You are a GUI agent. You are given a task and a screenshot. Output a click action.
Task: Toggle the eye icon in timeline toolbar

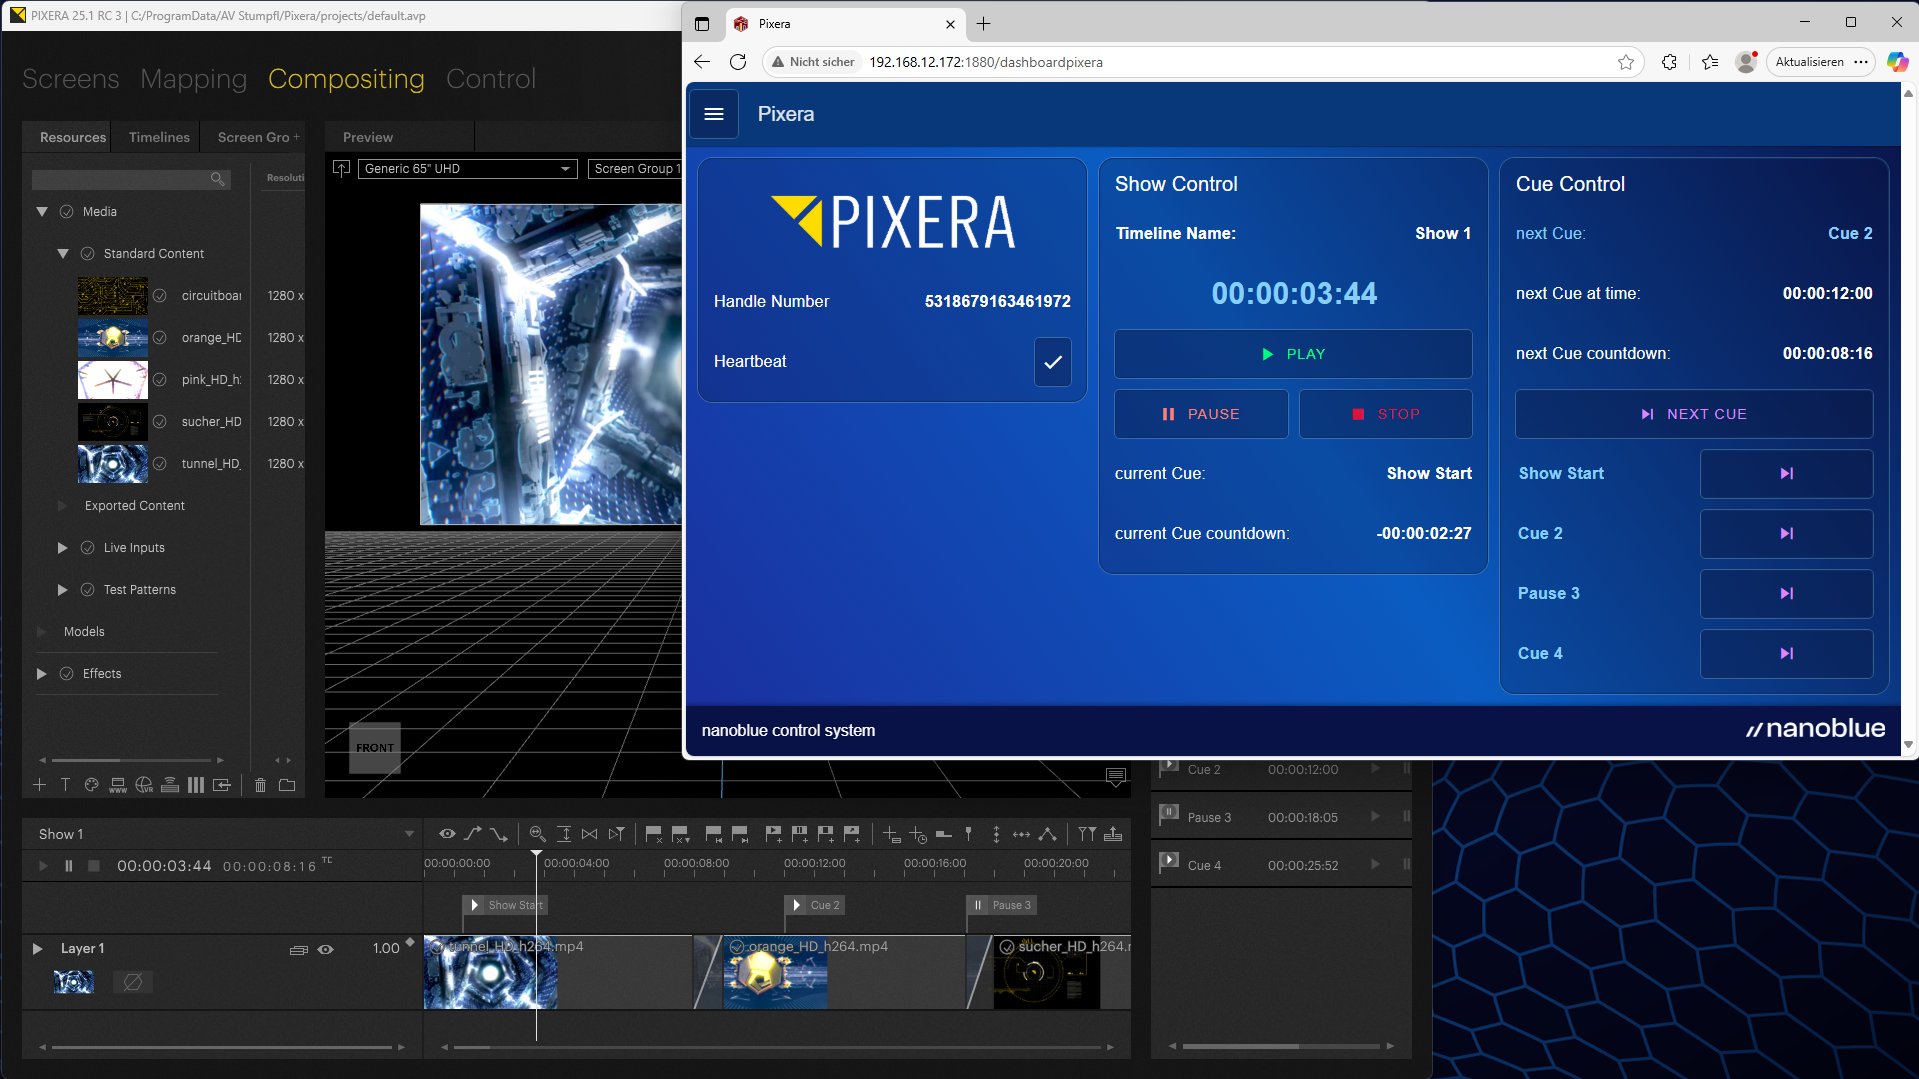447,834
